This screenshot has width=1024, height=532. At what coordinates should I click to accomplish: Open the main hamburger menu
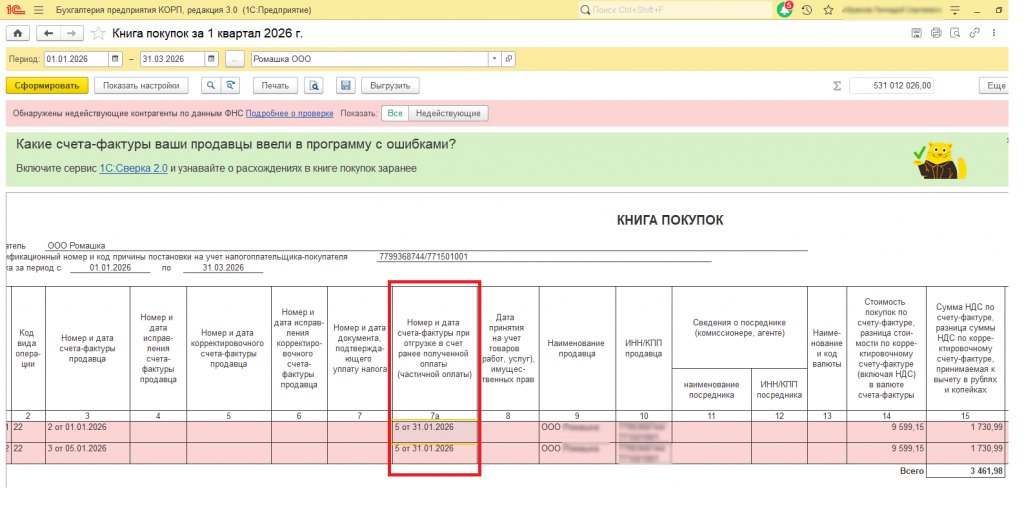pos(39,10)
